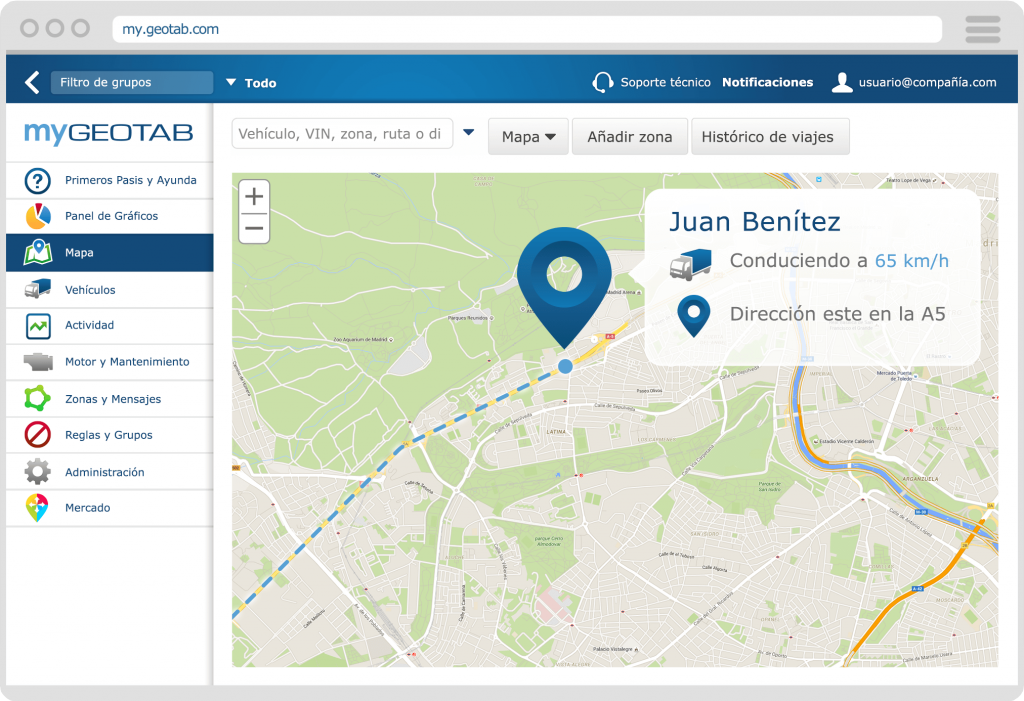Click the truck icon in the popup
Screen dimensions: 1024x701
pos(691,264)
